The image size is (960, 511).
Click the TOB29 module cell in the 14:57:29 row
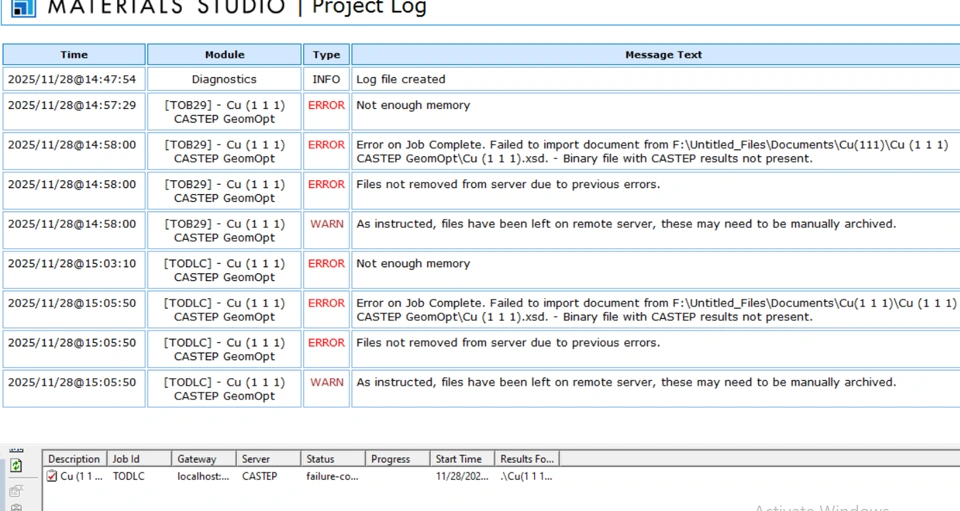(x=224, y=111)
